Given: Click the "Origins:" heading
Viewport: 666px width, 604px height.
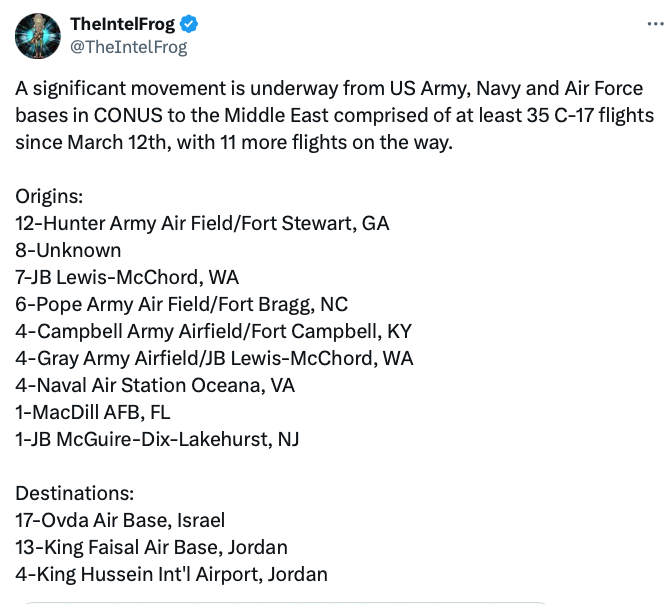Looking at the screenshot, I should point(49,196).
